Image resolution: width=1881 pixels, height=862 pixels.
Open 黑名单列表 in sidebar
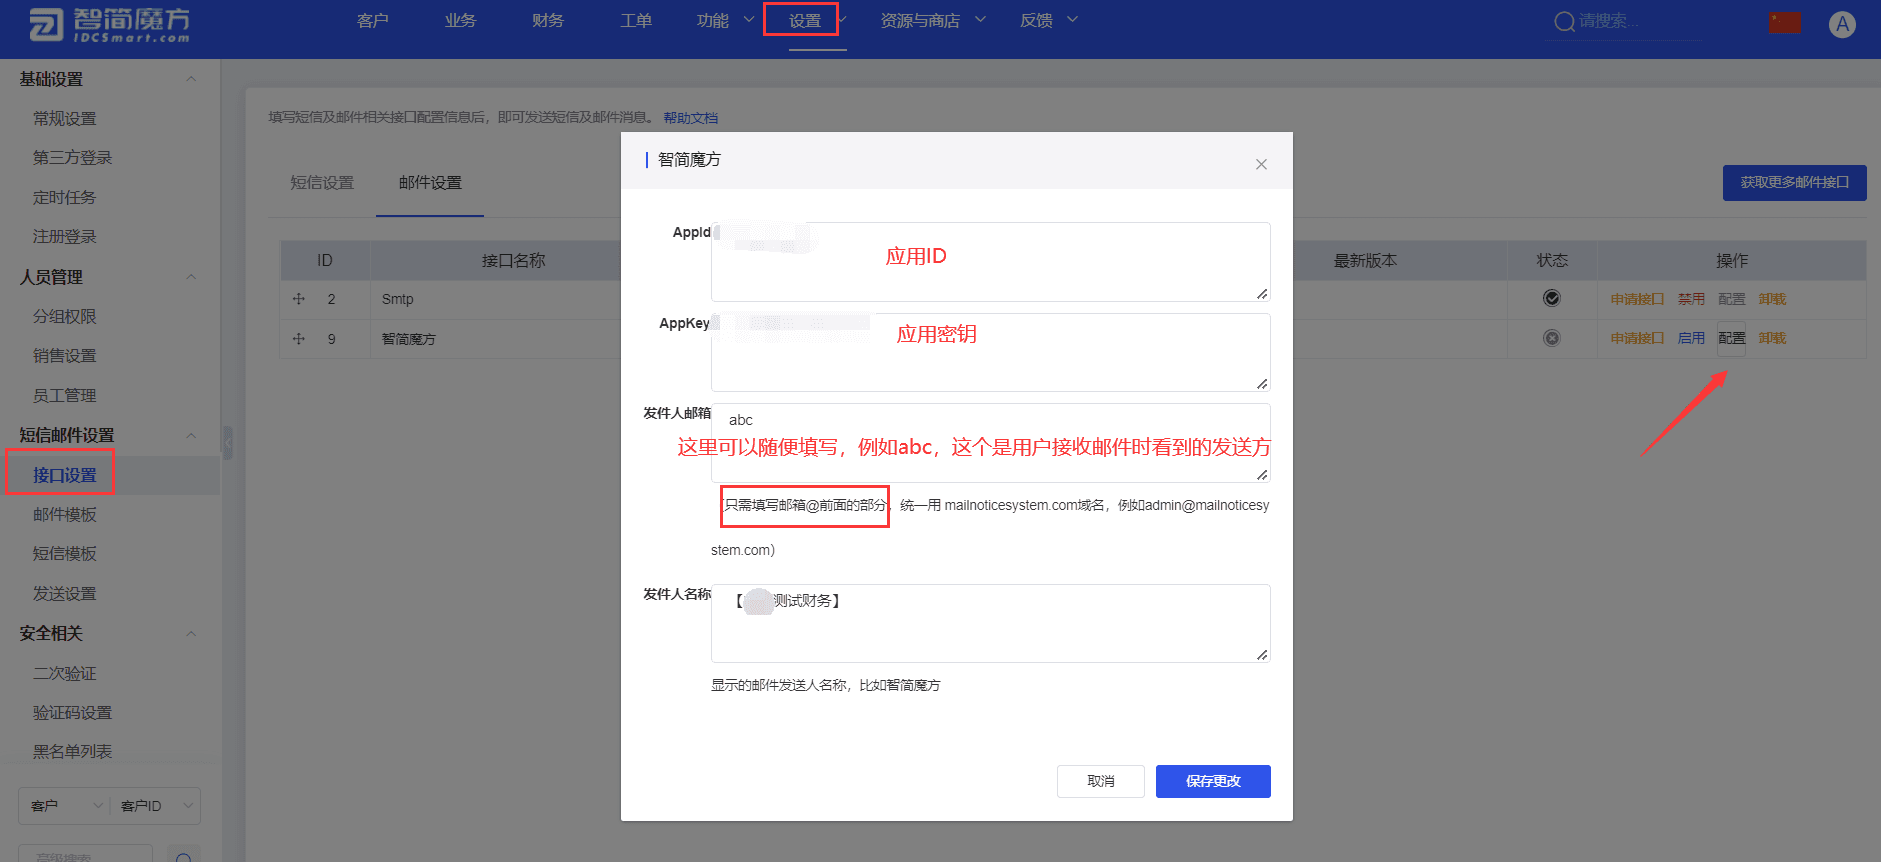72,751
